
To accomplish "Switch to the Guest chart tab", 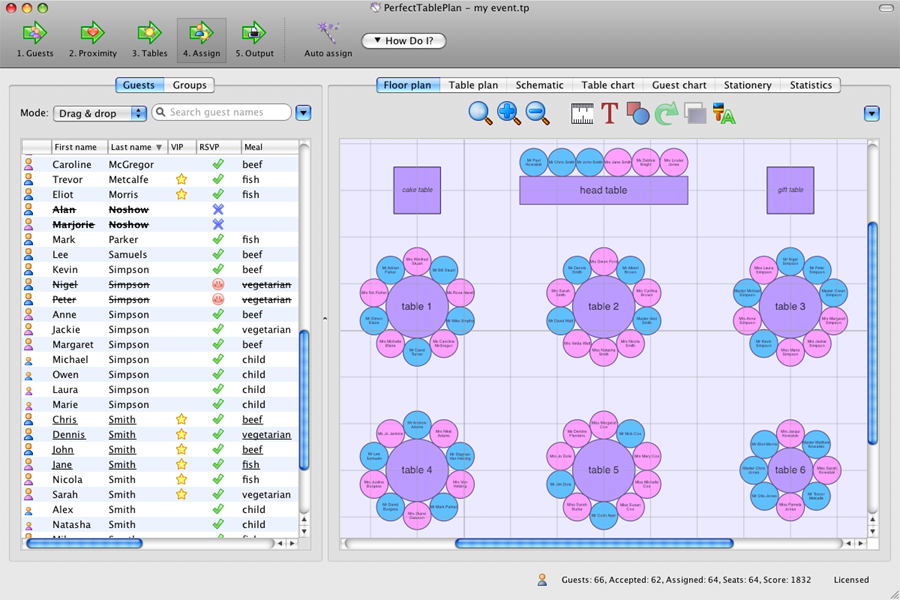I will click(679, 85).
